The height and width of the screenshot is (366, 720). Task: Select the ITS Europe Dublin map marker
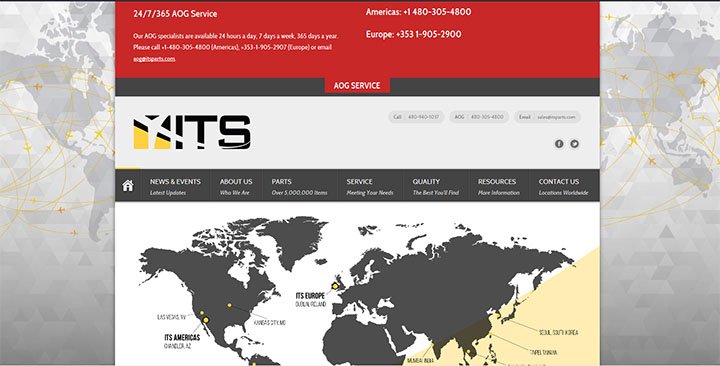click(335, 286)
